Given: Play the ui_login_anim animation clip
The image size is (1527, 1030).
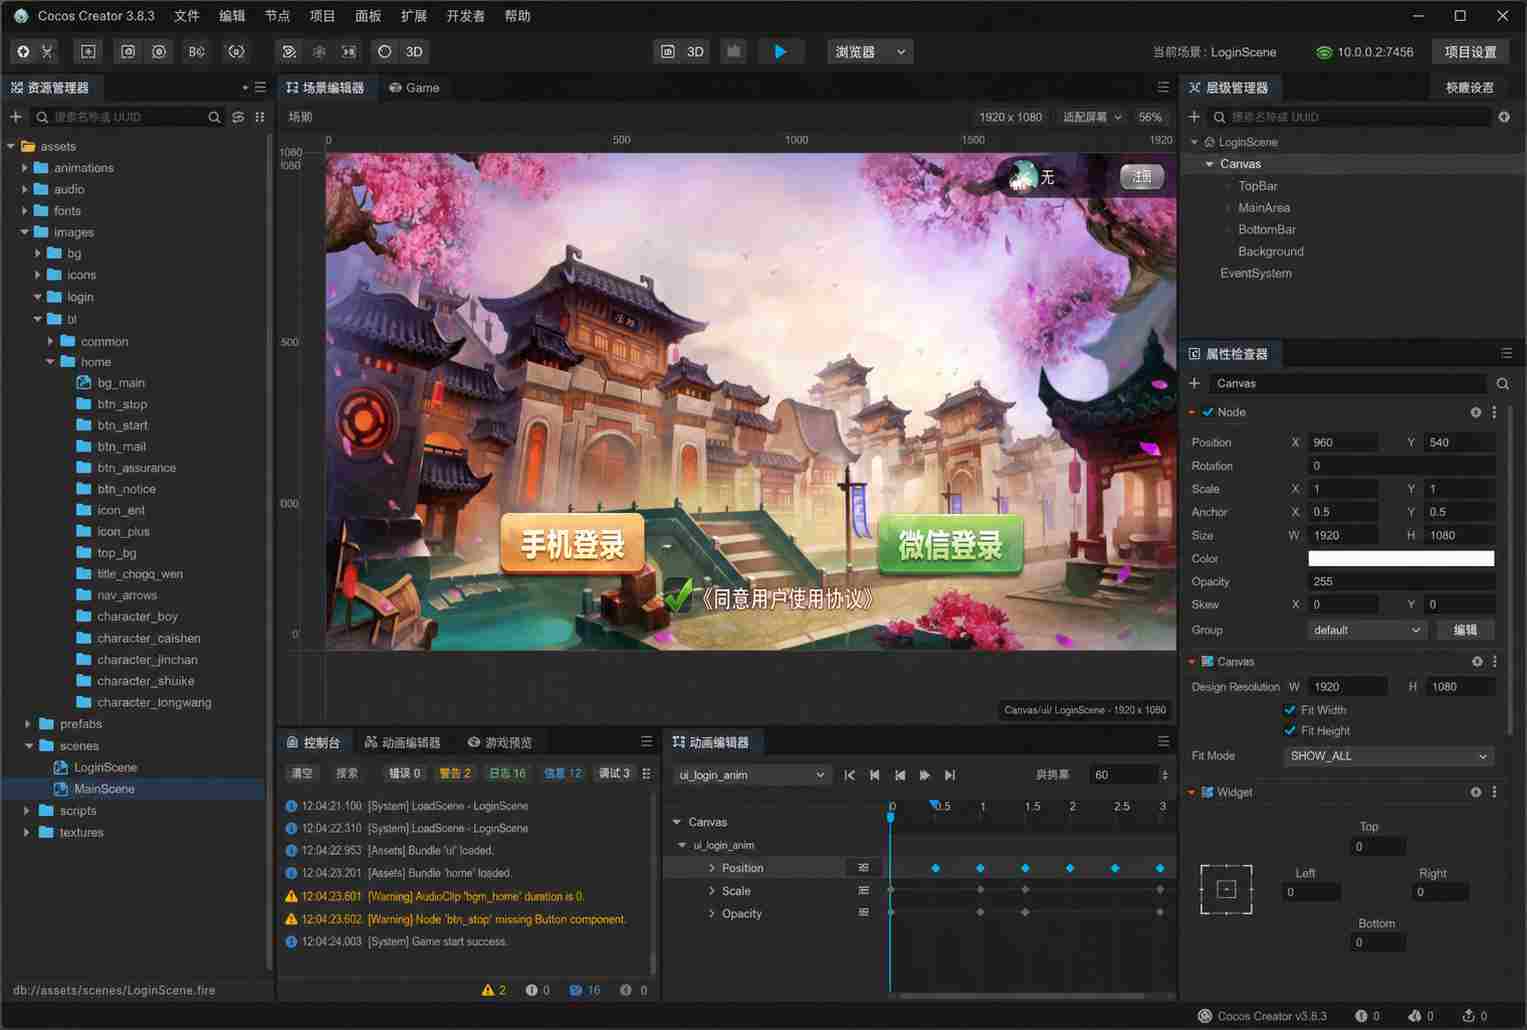Looking at the screenshot, I should [925, 775].
